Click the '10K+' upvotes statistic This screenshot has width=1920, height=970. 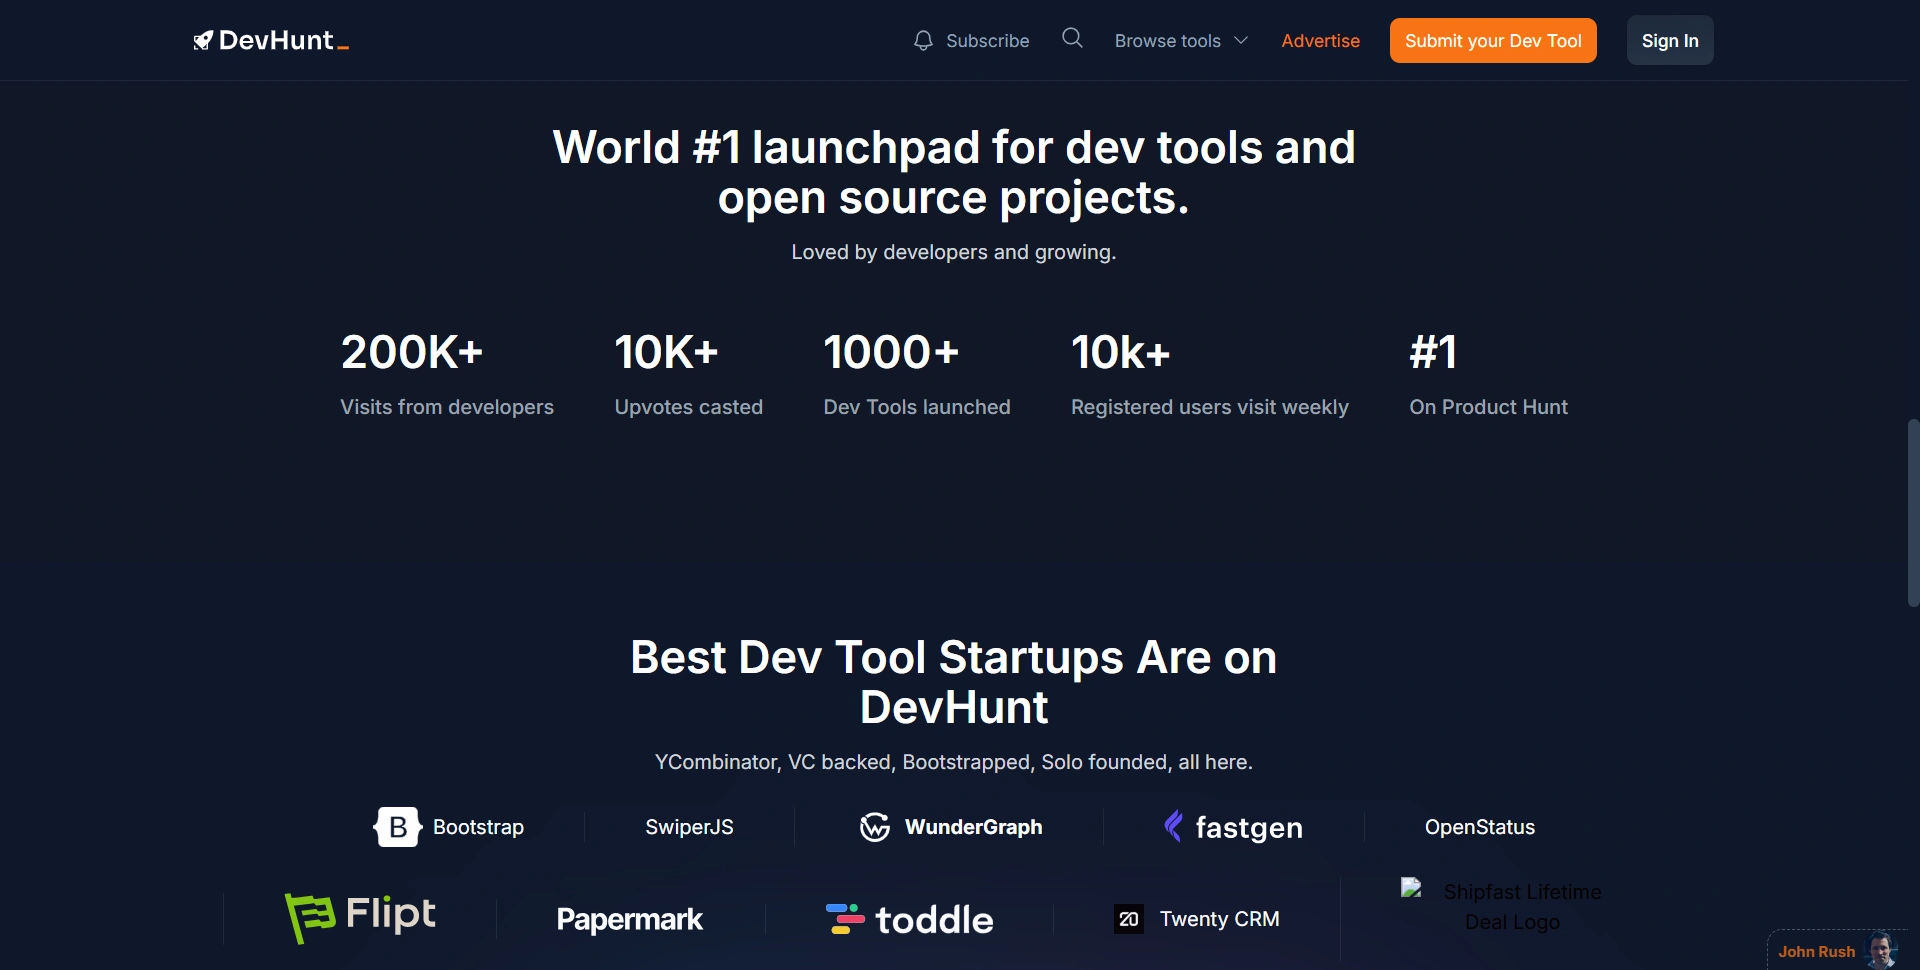coord(666,352)
